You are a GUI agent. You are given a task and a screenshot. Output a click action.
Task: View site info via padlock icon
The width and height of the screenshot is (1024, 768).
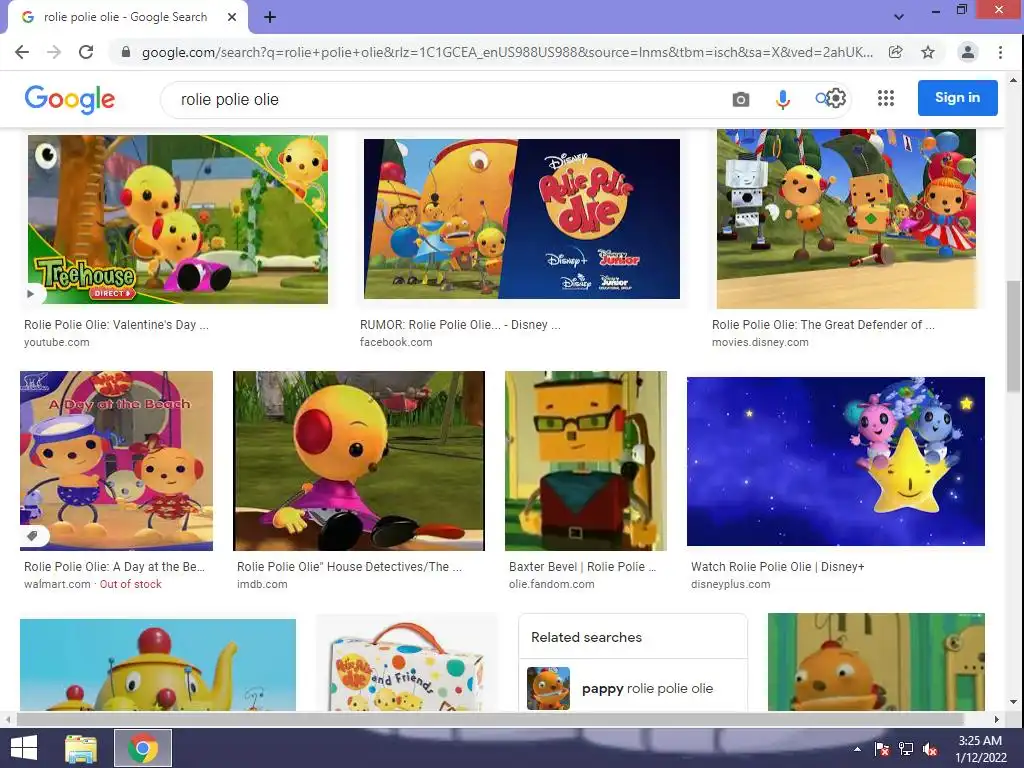click(126, 52)
